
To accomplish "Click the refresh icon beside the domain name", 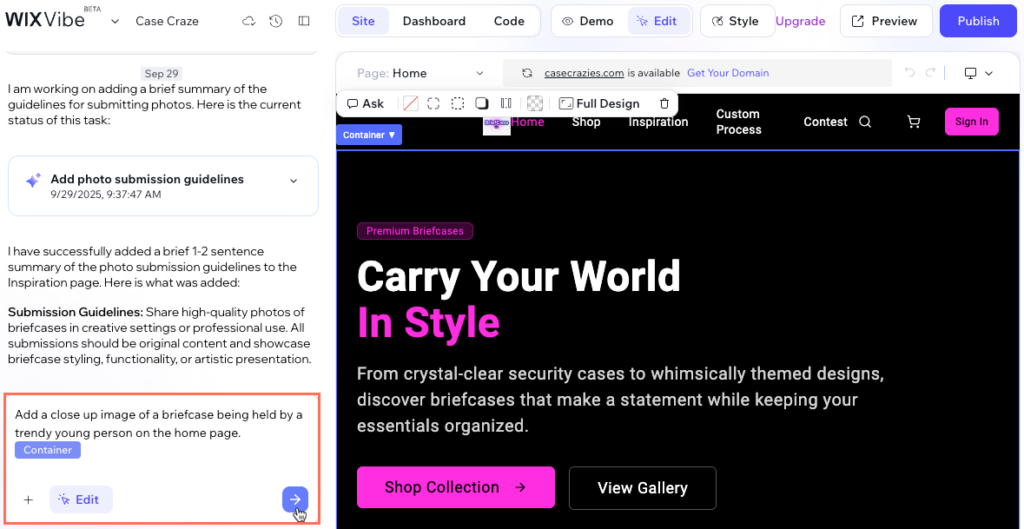I will tap(526, 73).
